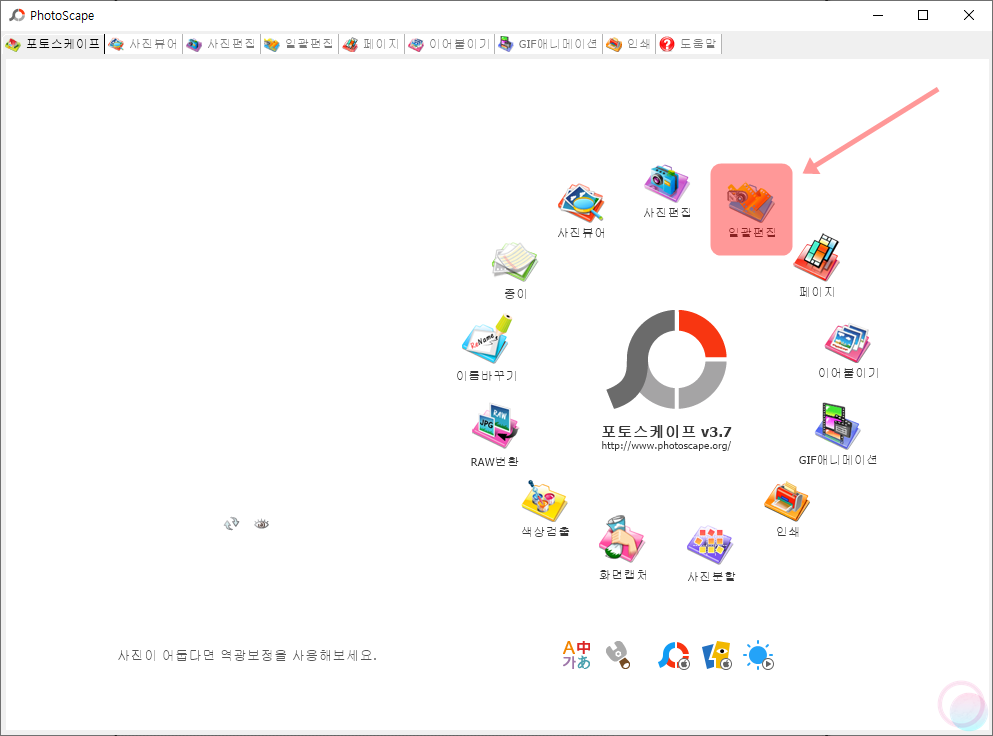
Task: Click the PhotoScape logo icon in the bottom row
Action: 674,656
